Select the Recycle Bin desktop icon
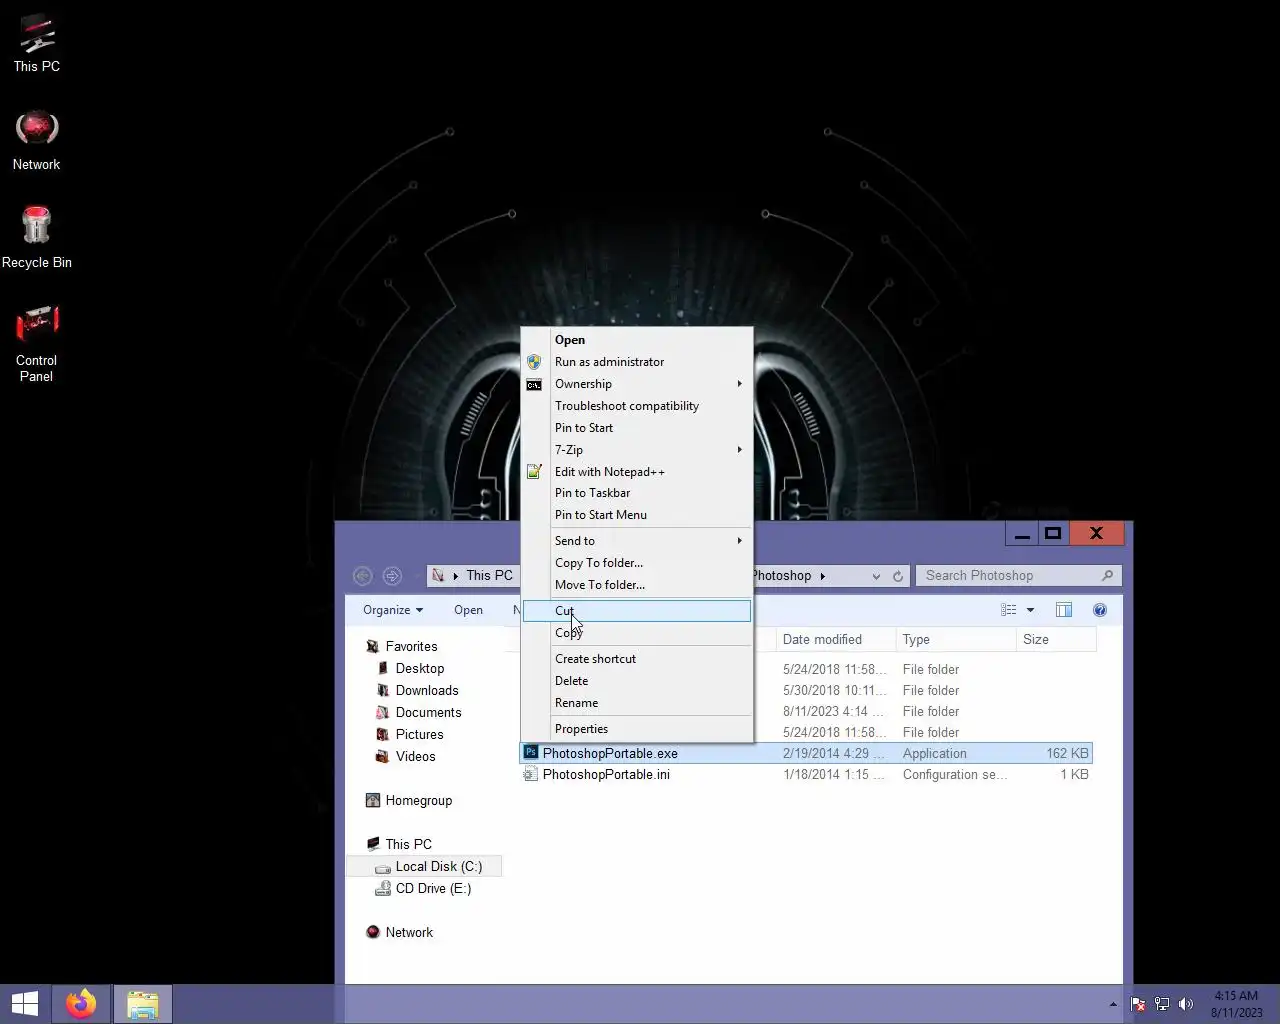1280x1024 pixels. (37, 237)
